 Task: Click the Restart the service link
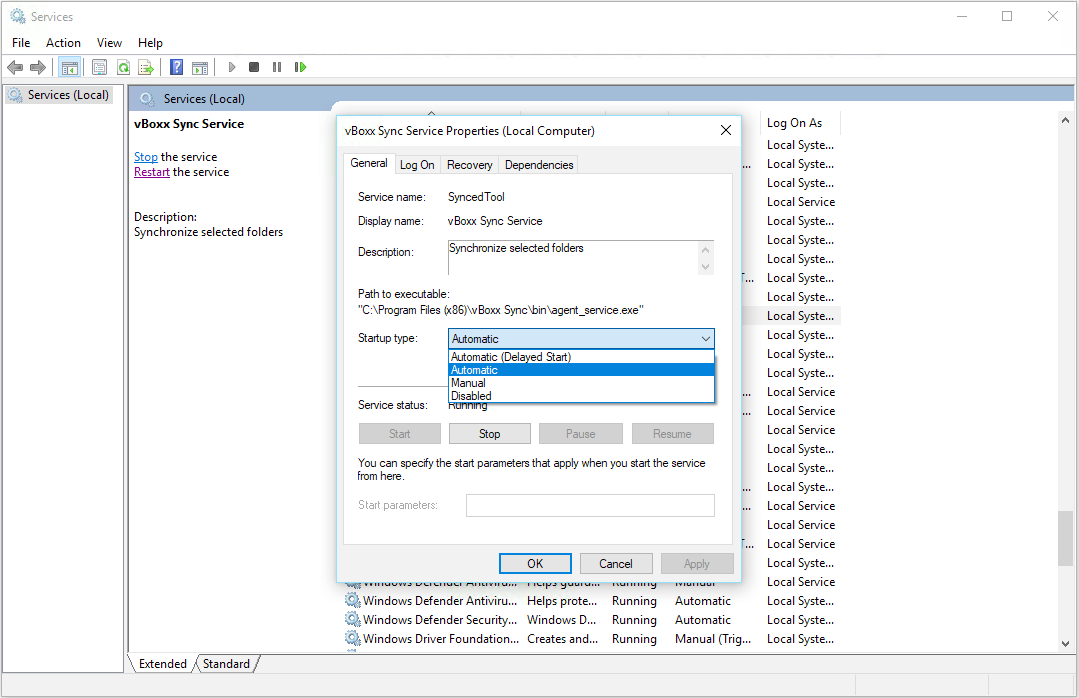tap(151, 172)
